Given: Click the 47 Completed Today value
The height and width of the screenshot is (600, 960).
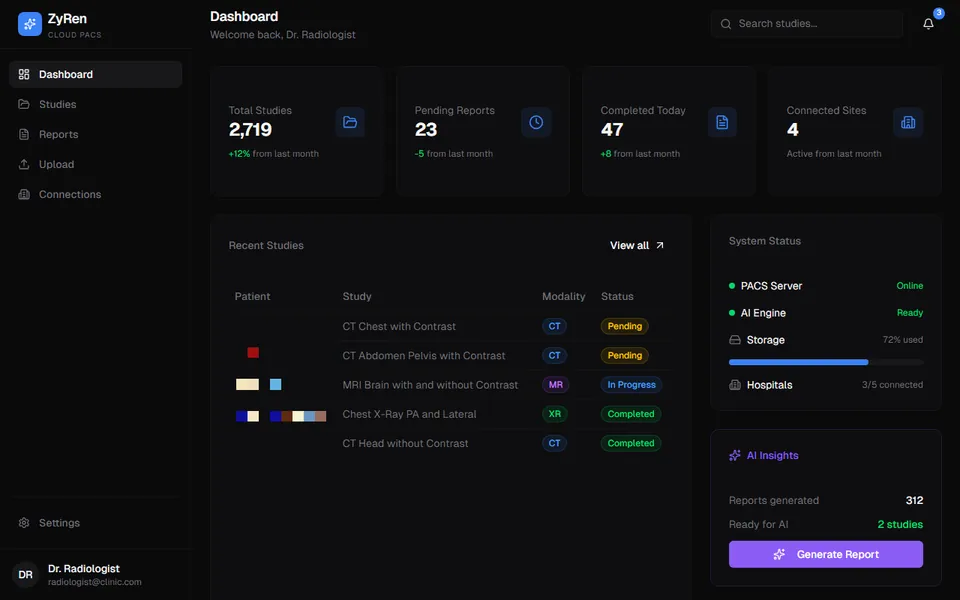Looking at the screenshot, I should 612,130.
